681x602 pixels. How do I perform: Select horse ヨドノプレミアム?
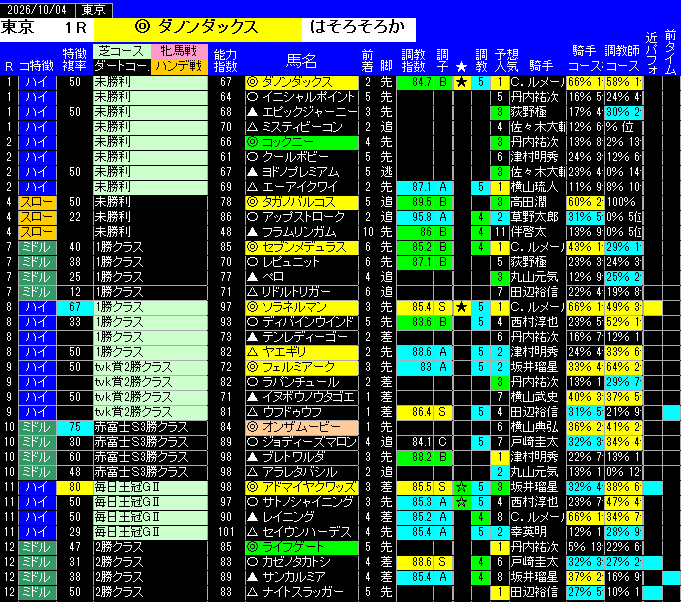pyautogui.click(x=302, y=172)
